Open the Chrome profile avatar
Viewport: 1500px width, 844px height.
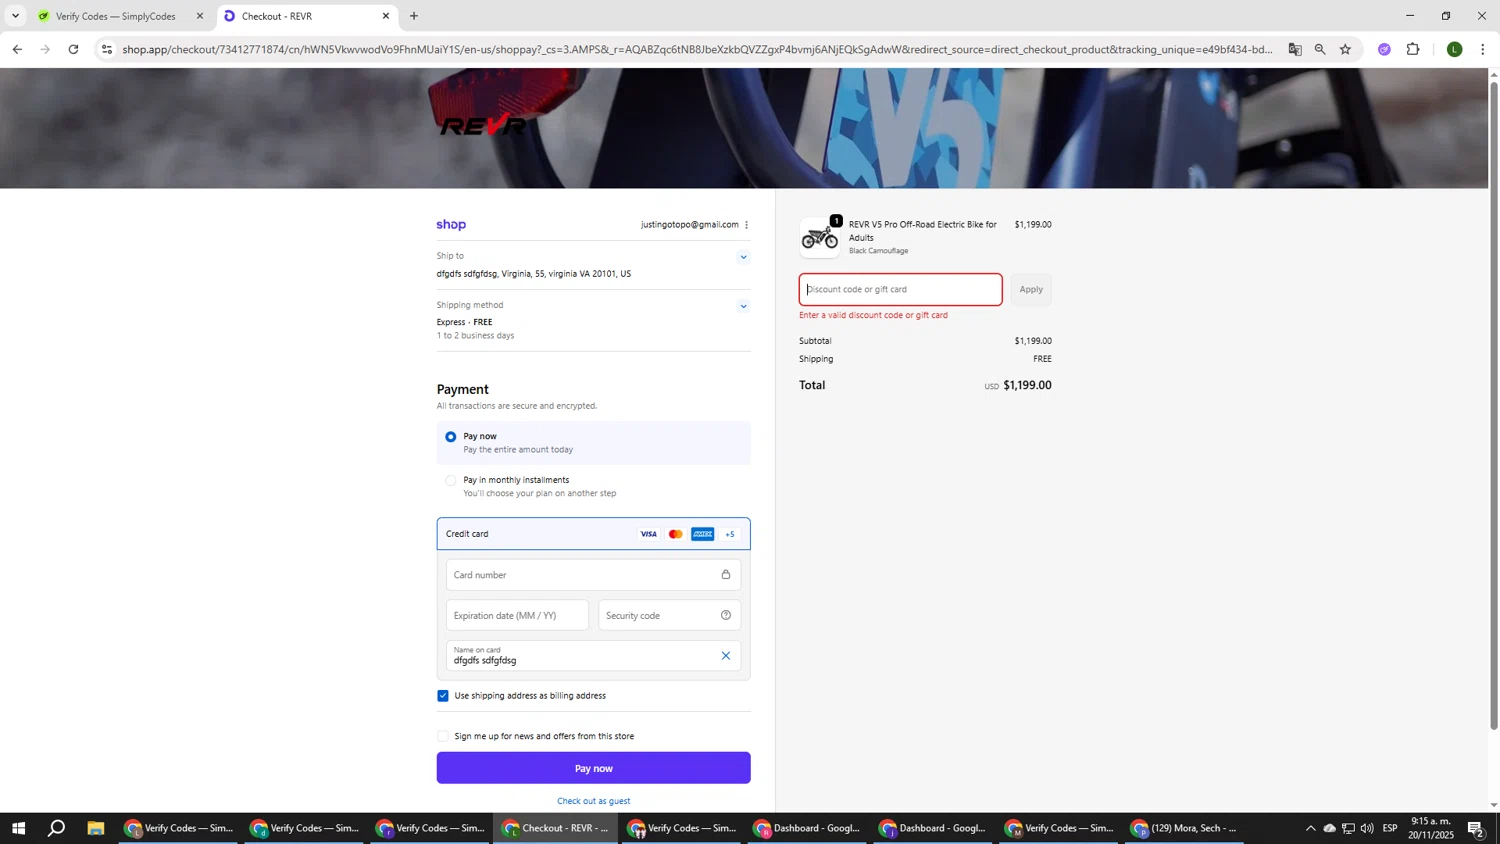click(x=1455, y=49)
